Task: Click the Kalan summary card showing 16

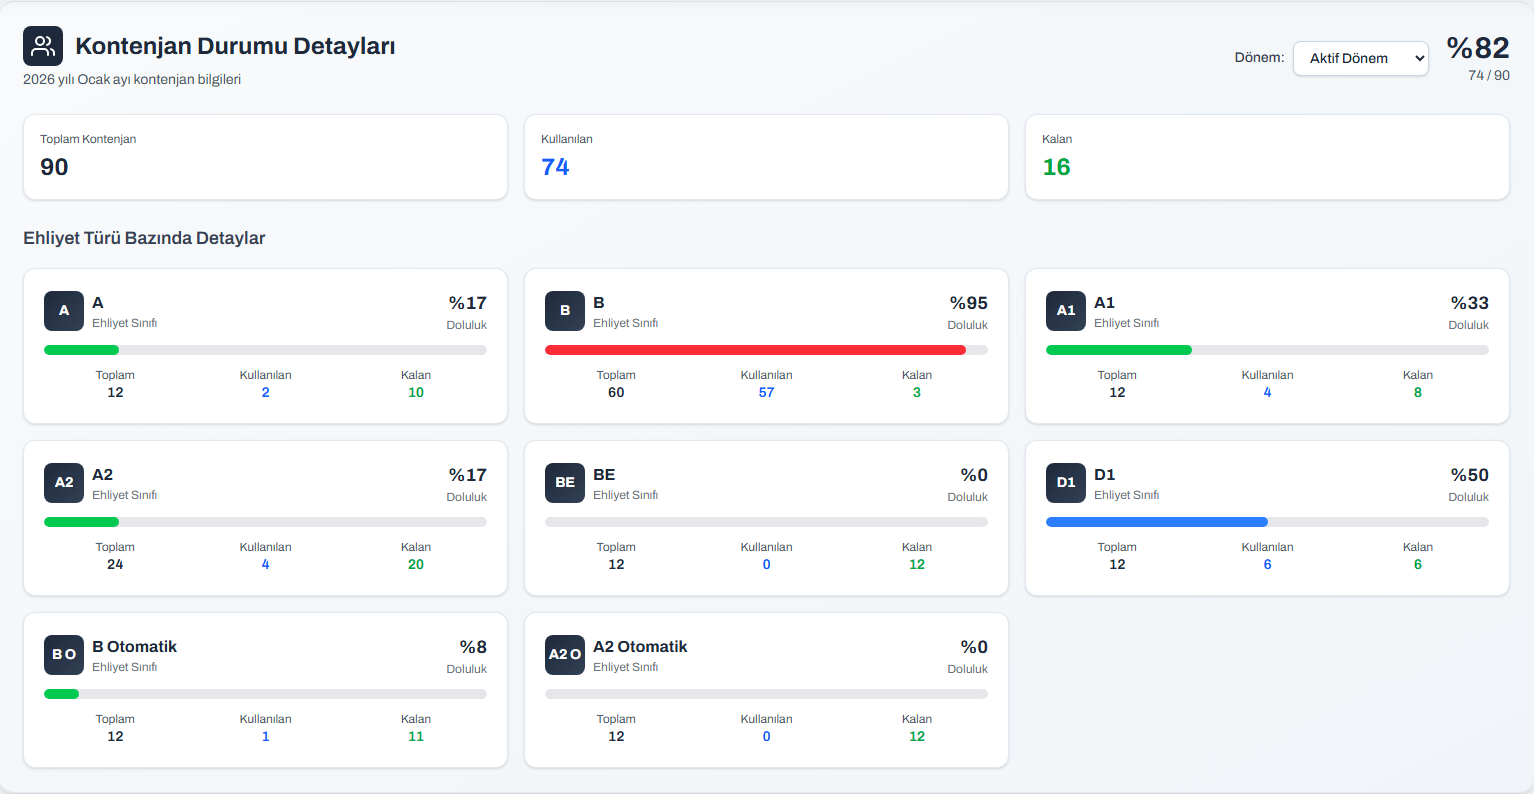Action: 1267,157
